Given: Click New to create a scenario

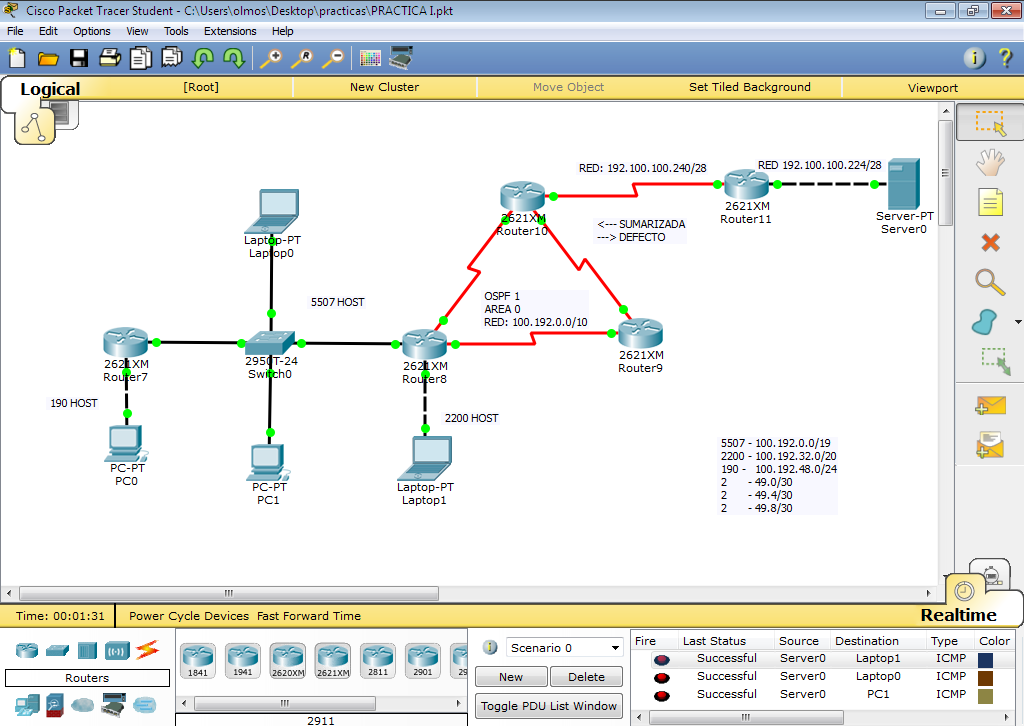Looking at the screenshot, I should [511, 676].
